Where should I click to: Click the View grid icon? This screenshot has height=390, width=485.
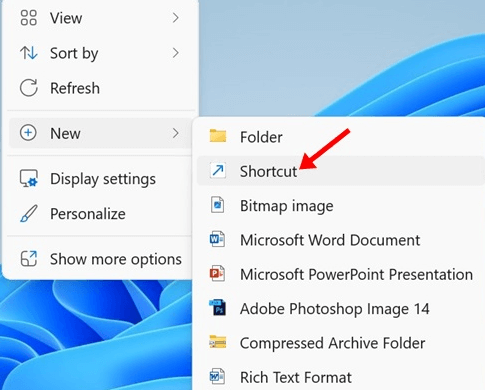(x=28, y=18)
